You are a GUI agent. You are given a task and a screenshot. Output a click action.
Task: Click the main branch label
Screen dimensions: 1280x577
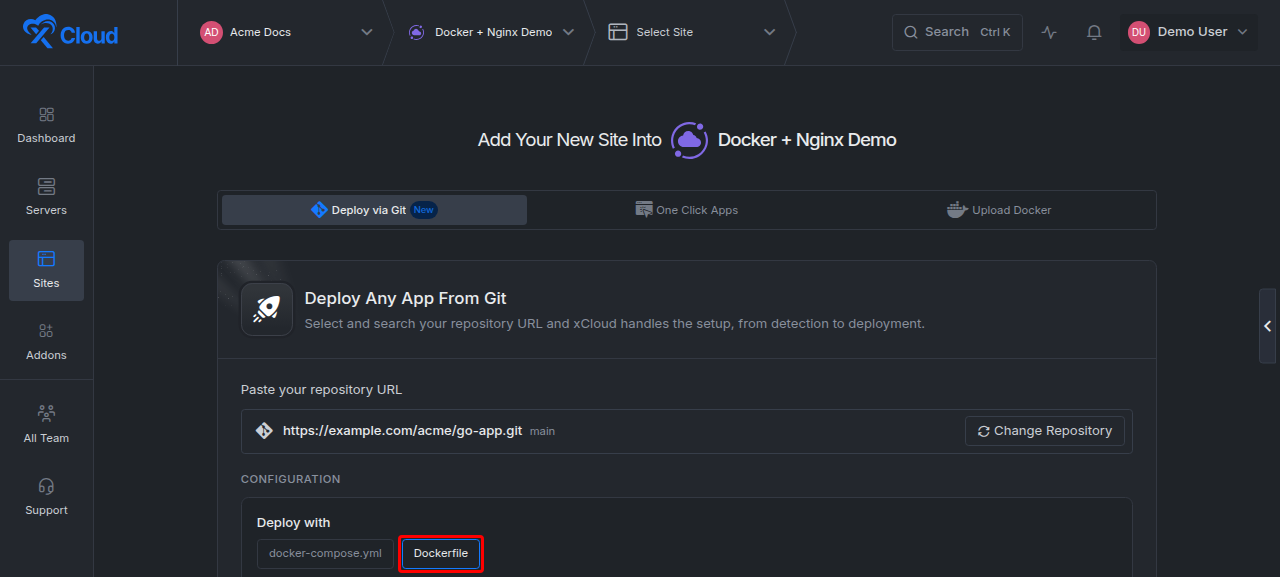click(542, 431)
